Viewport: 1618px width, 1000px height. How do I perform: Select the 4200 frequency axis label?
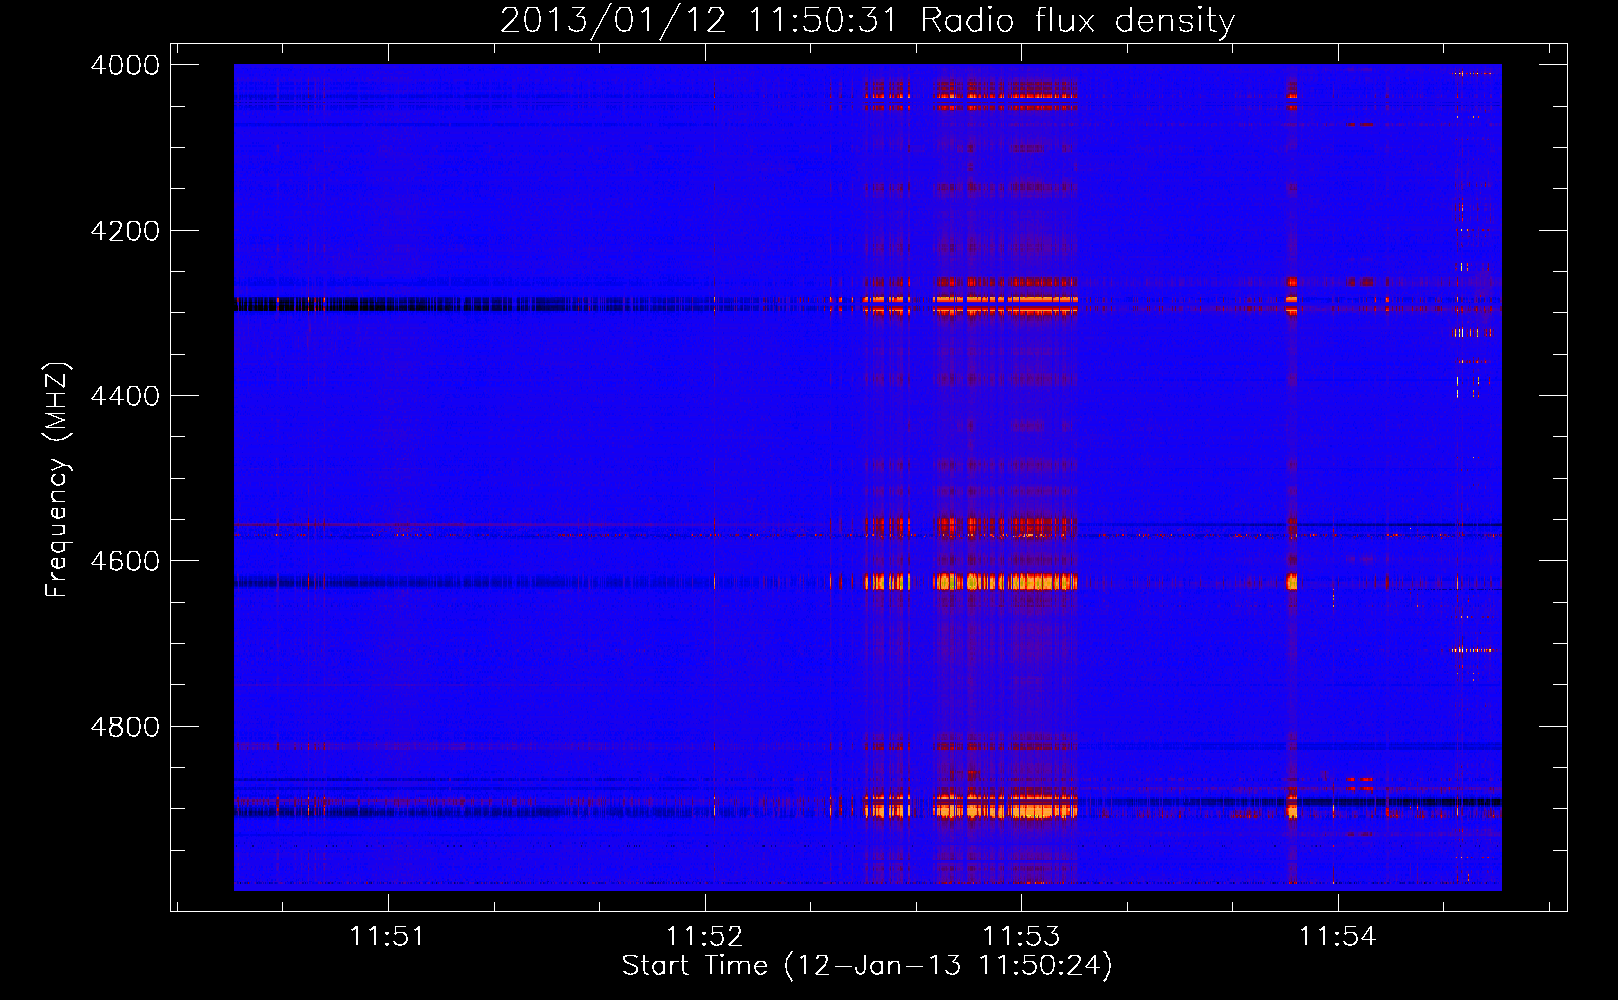click(x=125, y=231)
